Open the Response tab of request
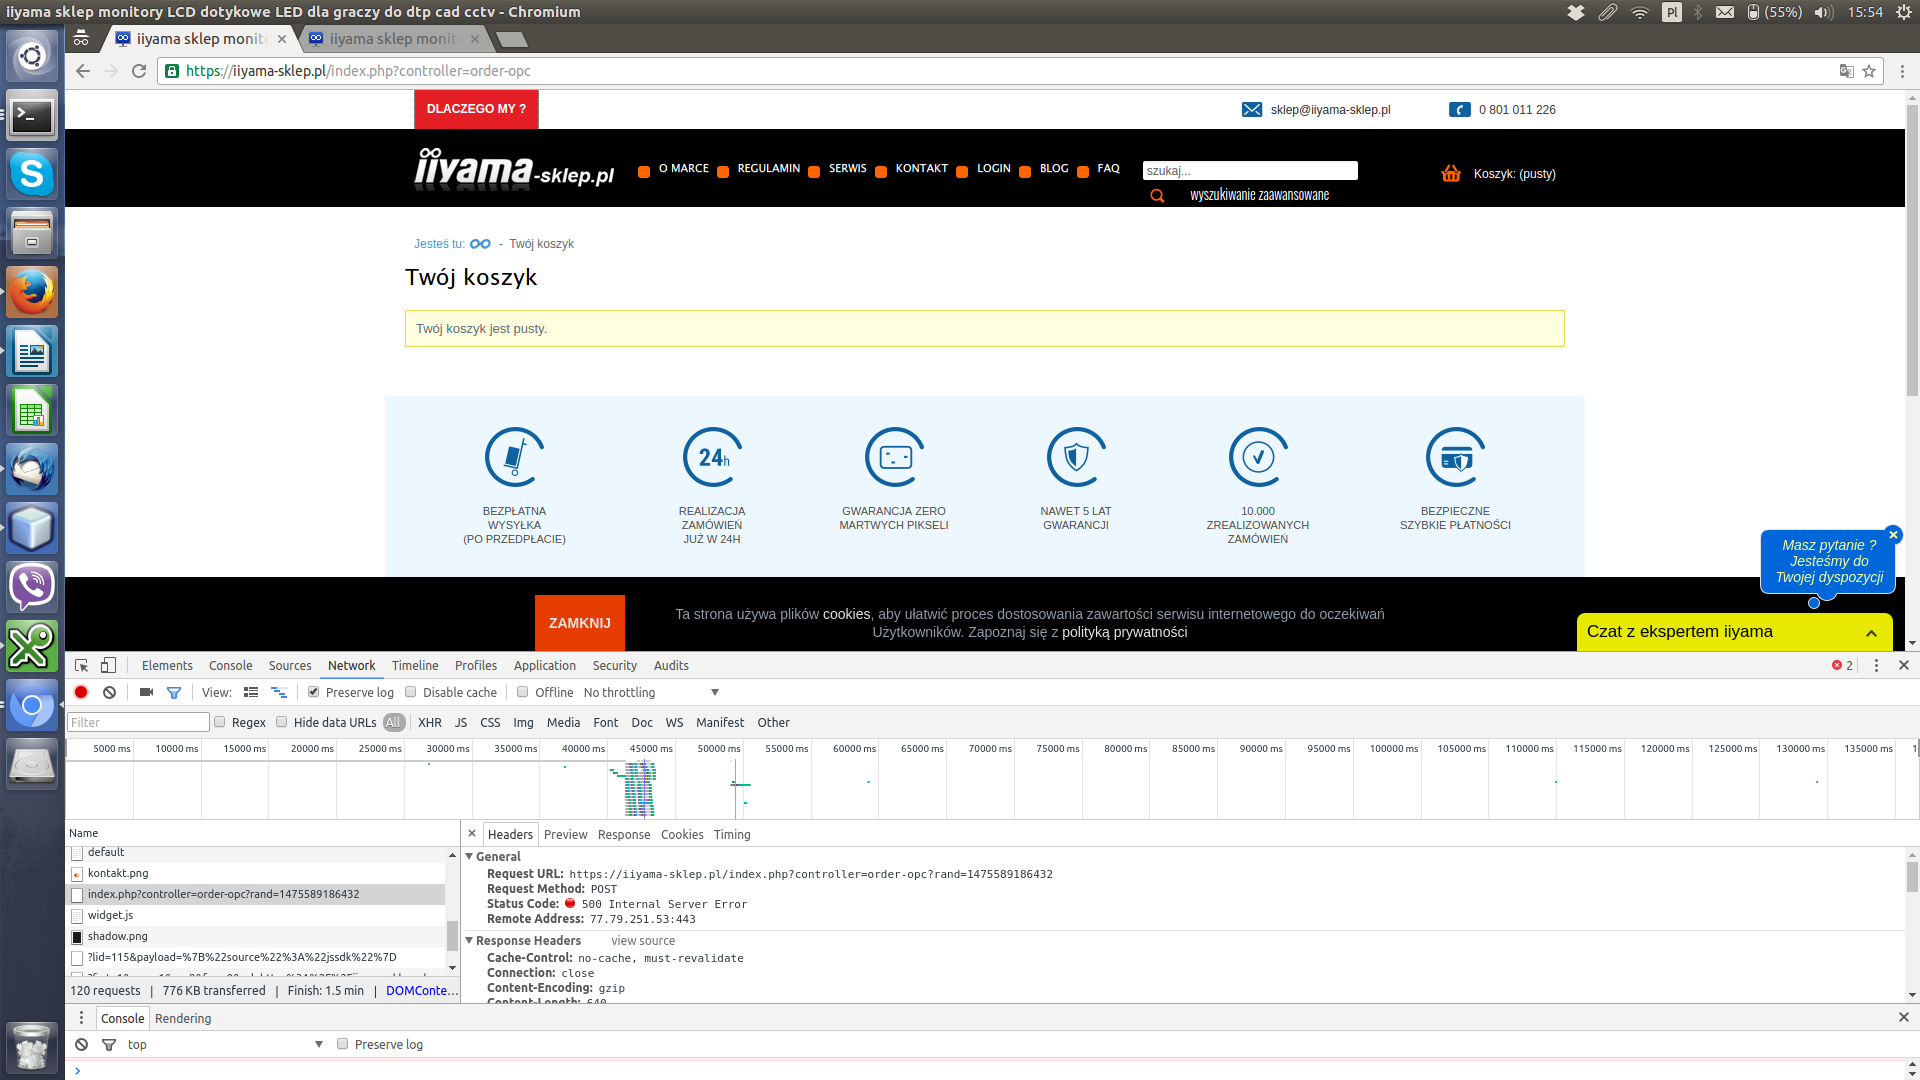Image resolution: width=1920 pixels, height=1080 pixels. (623, 834)
